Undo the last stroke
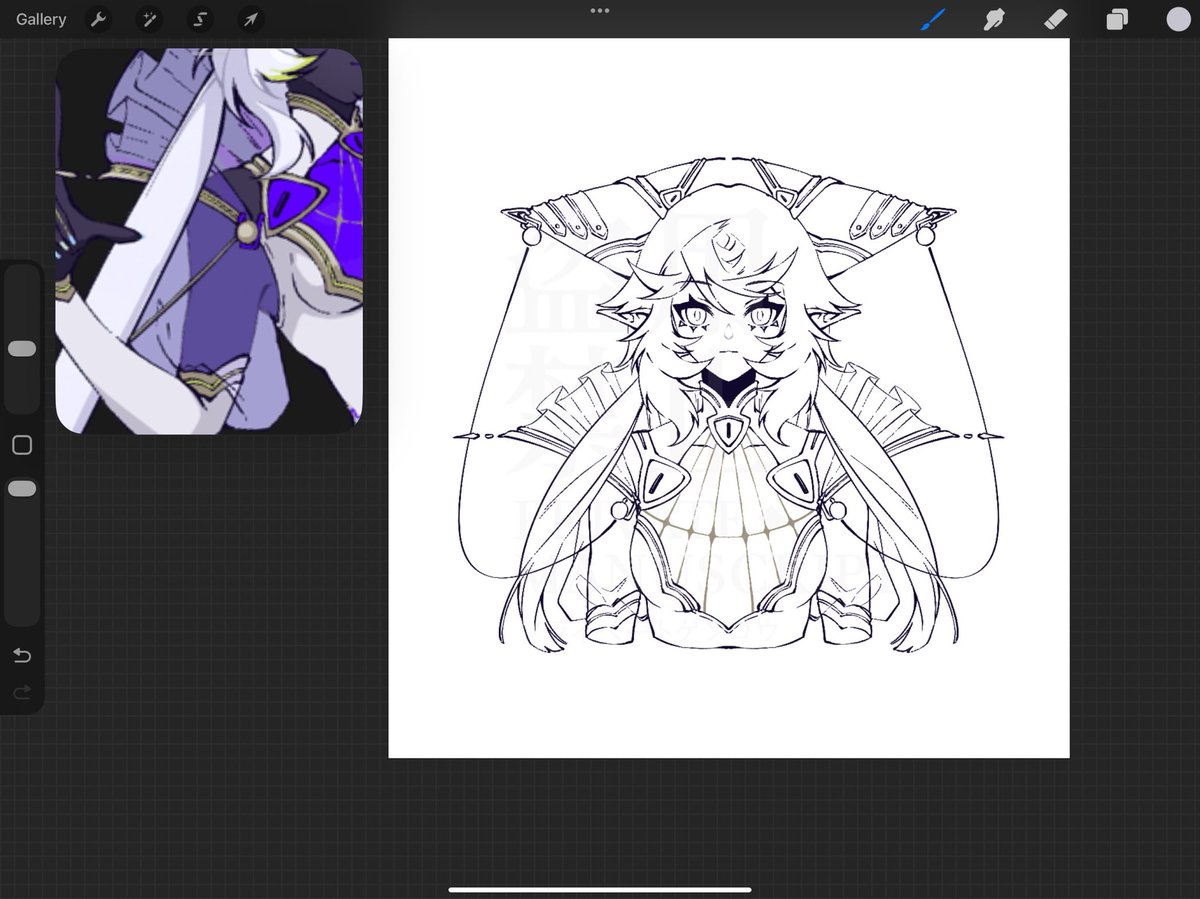The image size is (1200, 899). [22, 655]
